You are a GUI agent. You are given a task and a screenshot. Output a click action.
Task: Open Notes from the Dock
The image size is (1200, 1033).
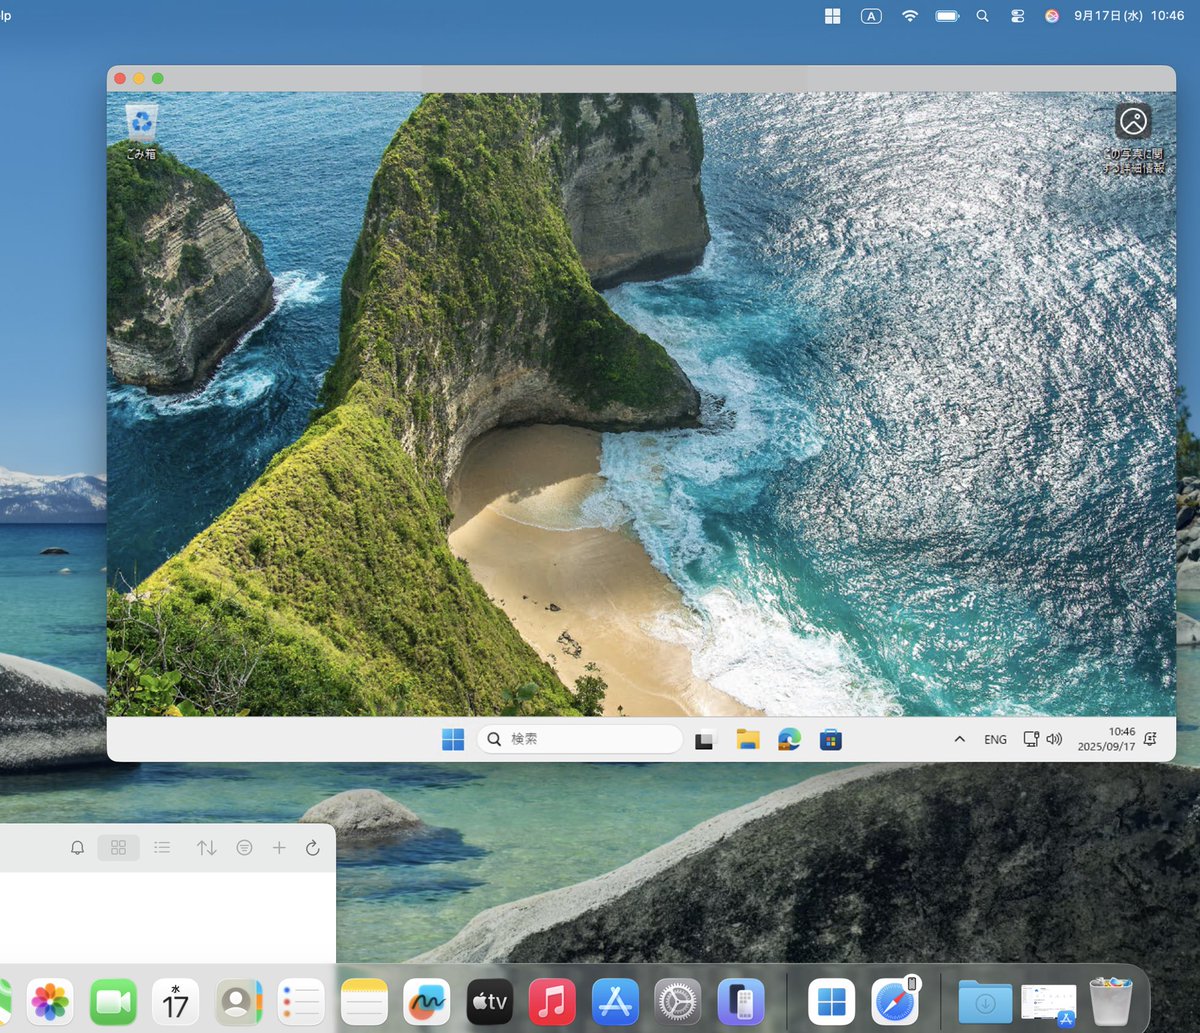pos(364,1001)
